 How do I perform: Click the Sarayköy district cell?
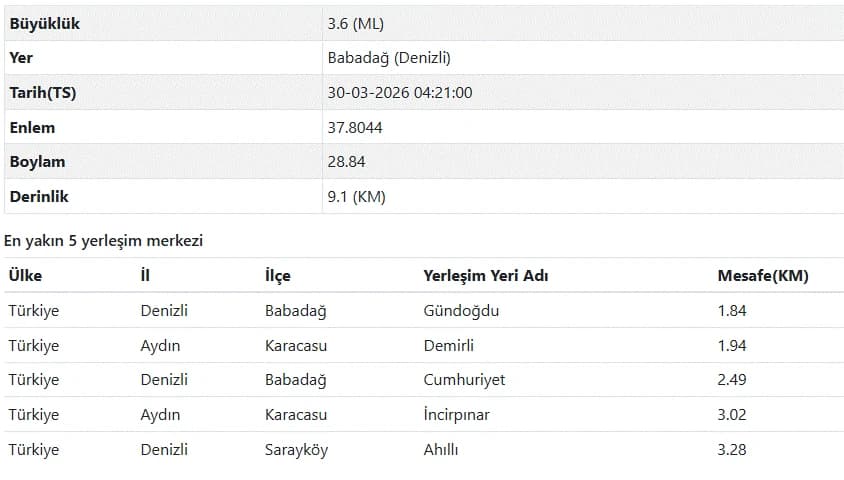[x=296, y=450]
